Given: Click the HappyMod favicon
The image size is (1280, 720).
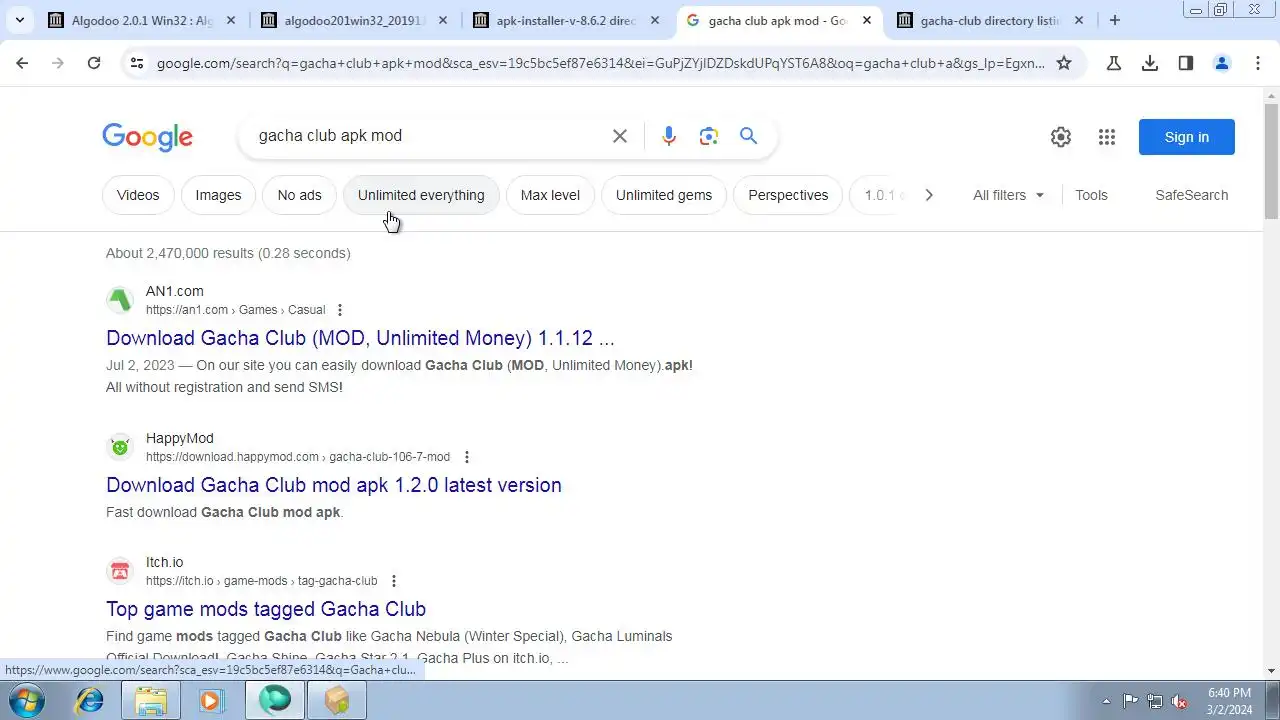Looking at the screenshot, I should click(x=120, y=447).
